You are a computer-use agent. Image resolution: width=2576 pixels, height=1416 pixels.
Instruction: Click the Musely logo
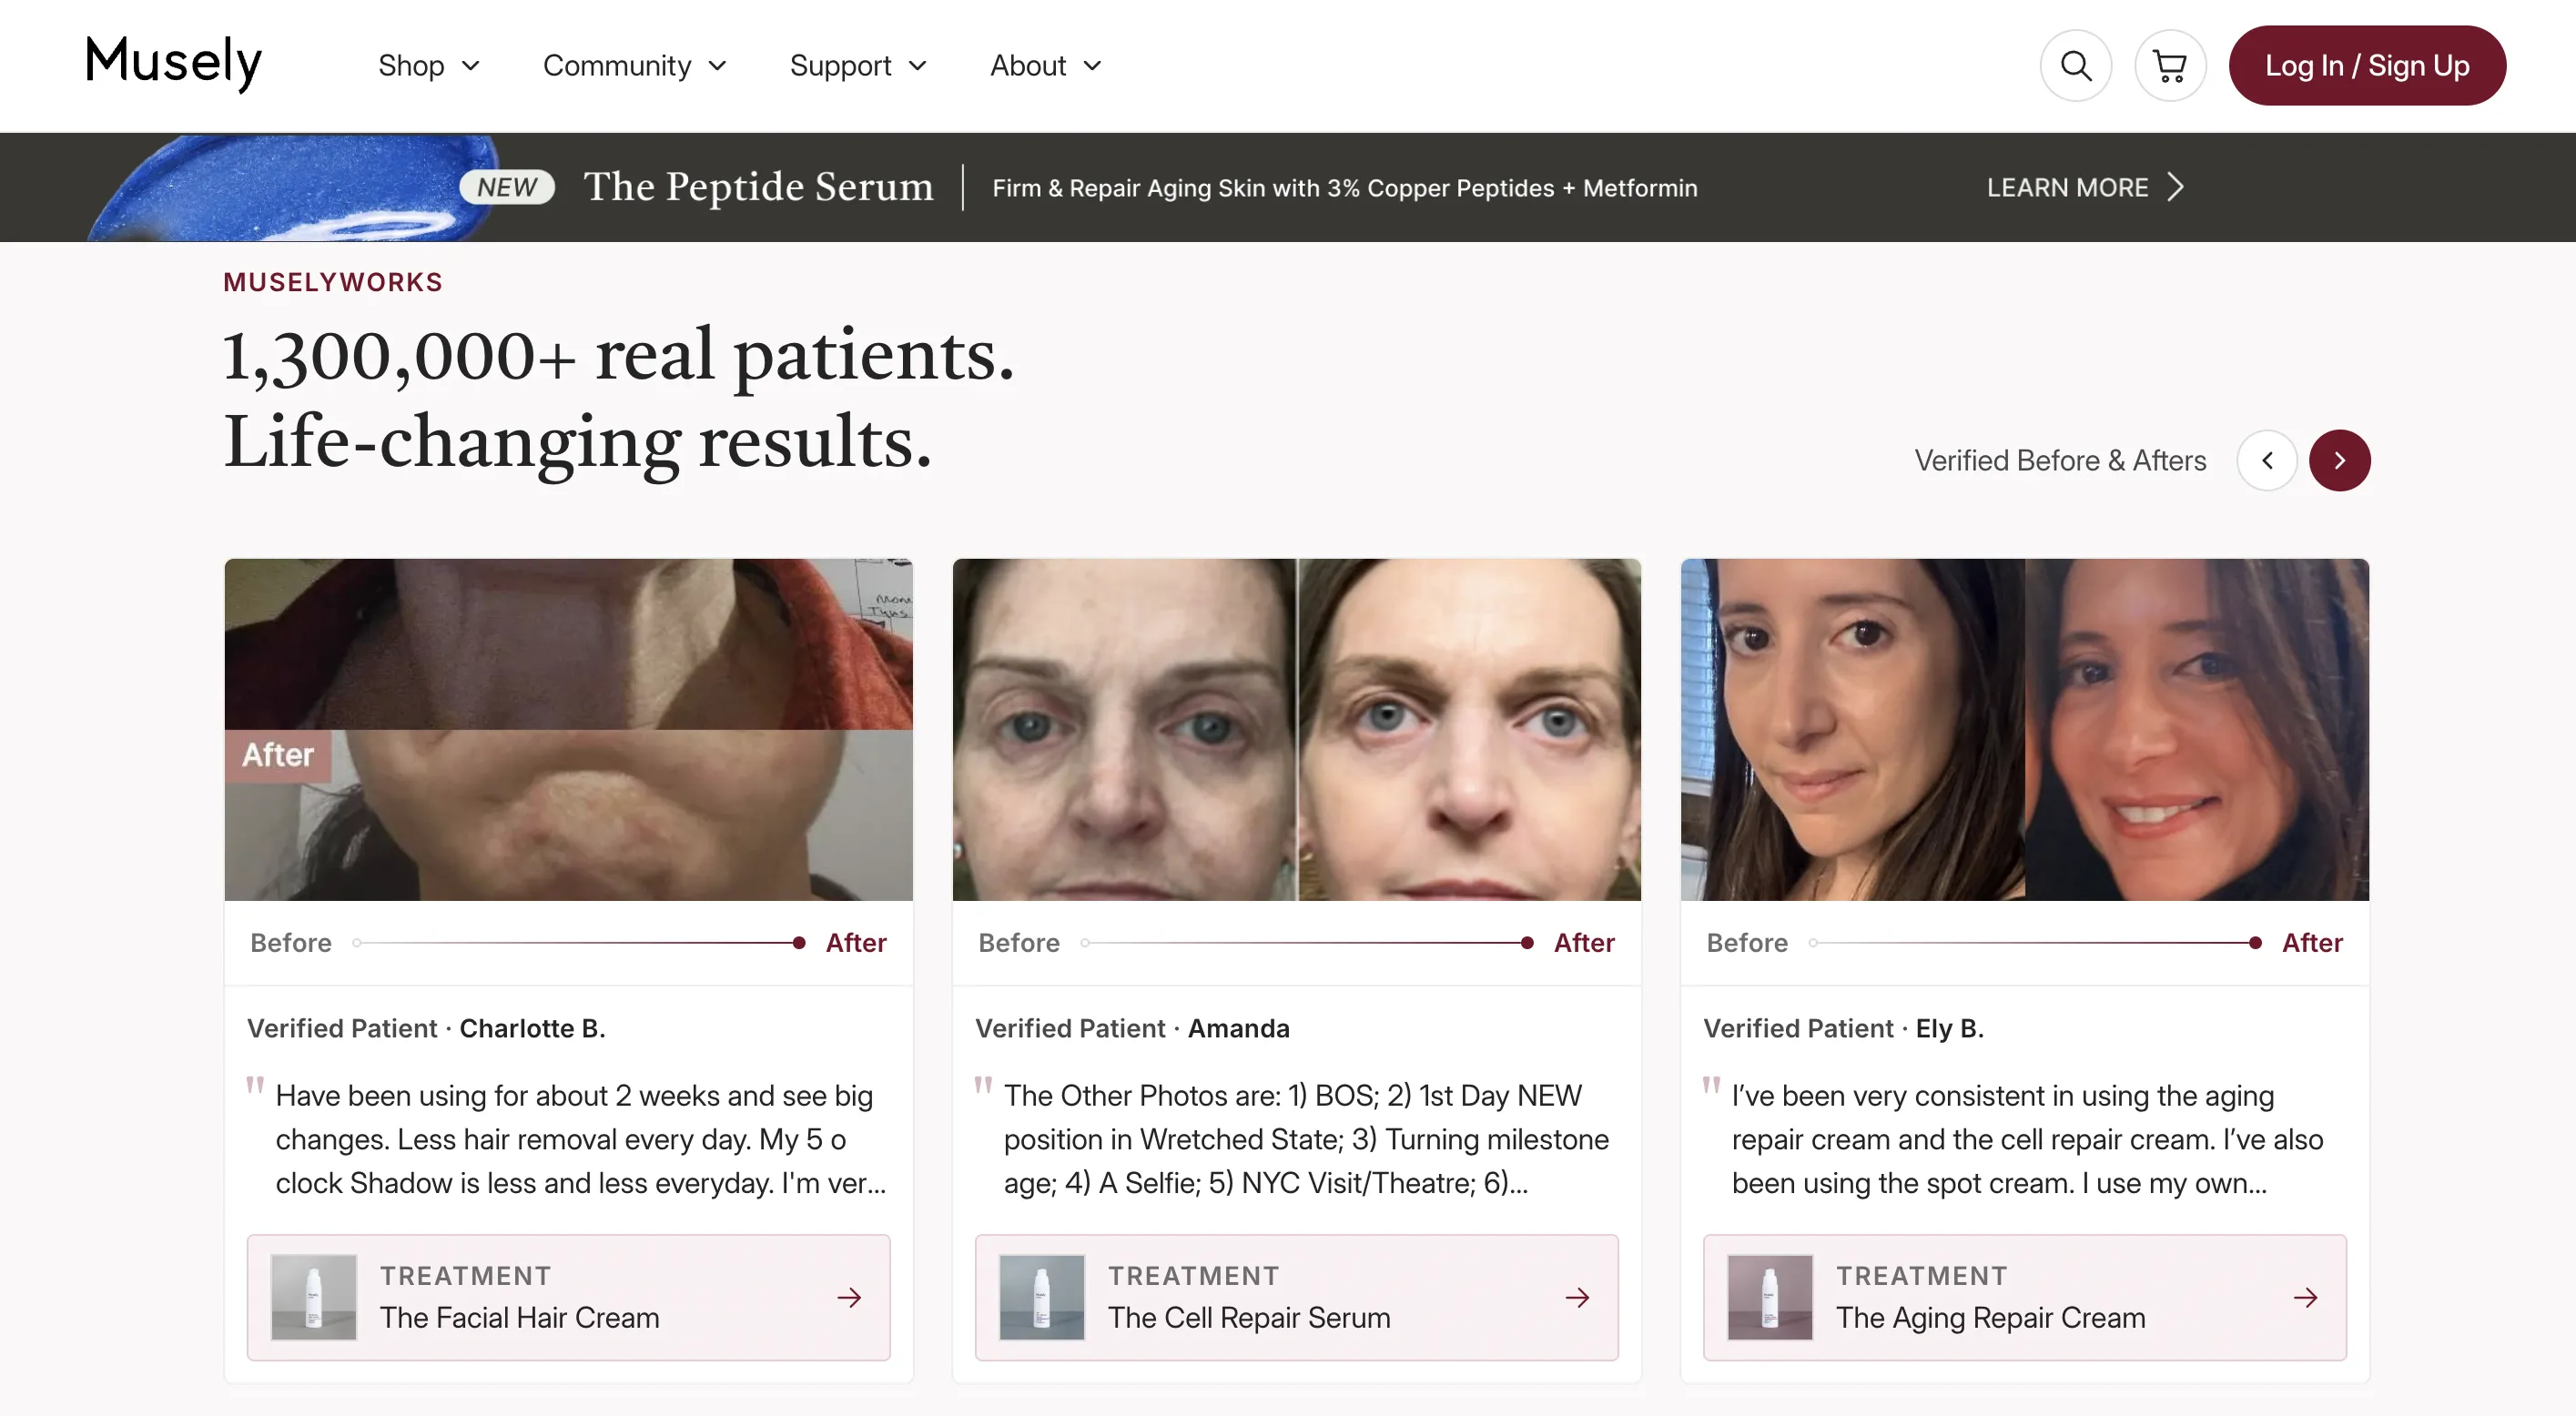(x=174, y=63)
